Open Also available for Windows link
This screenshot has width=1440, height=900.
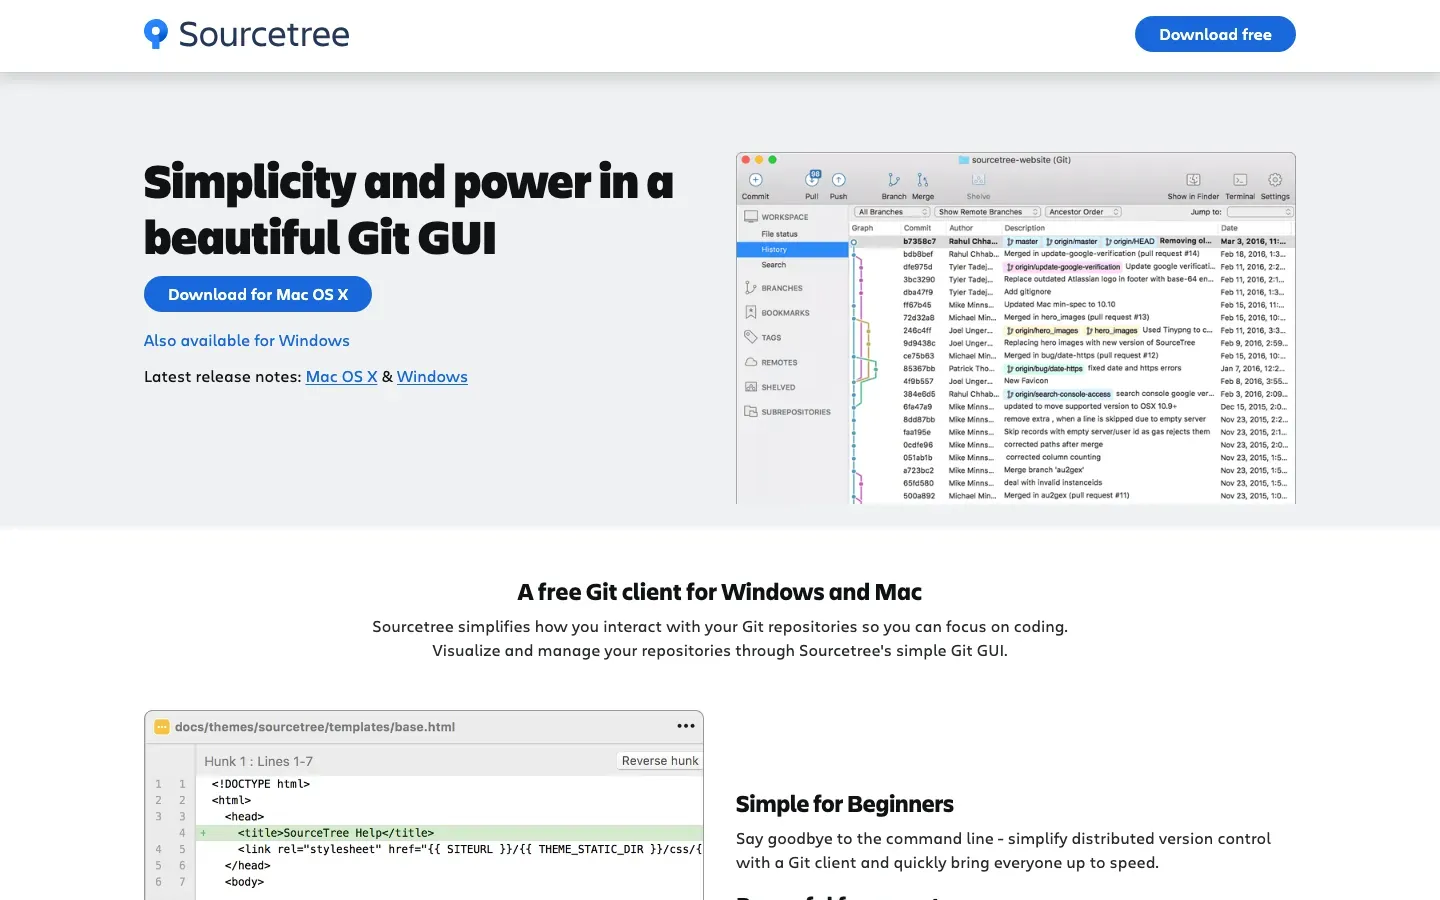pos(247,340)
